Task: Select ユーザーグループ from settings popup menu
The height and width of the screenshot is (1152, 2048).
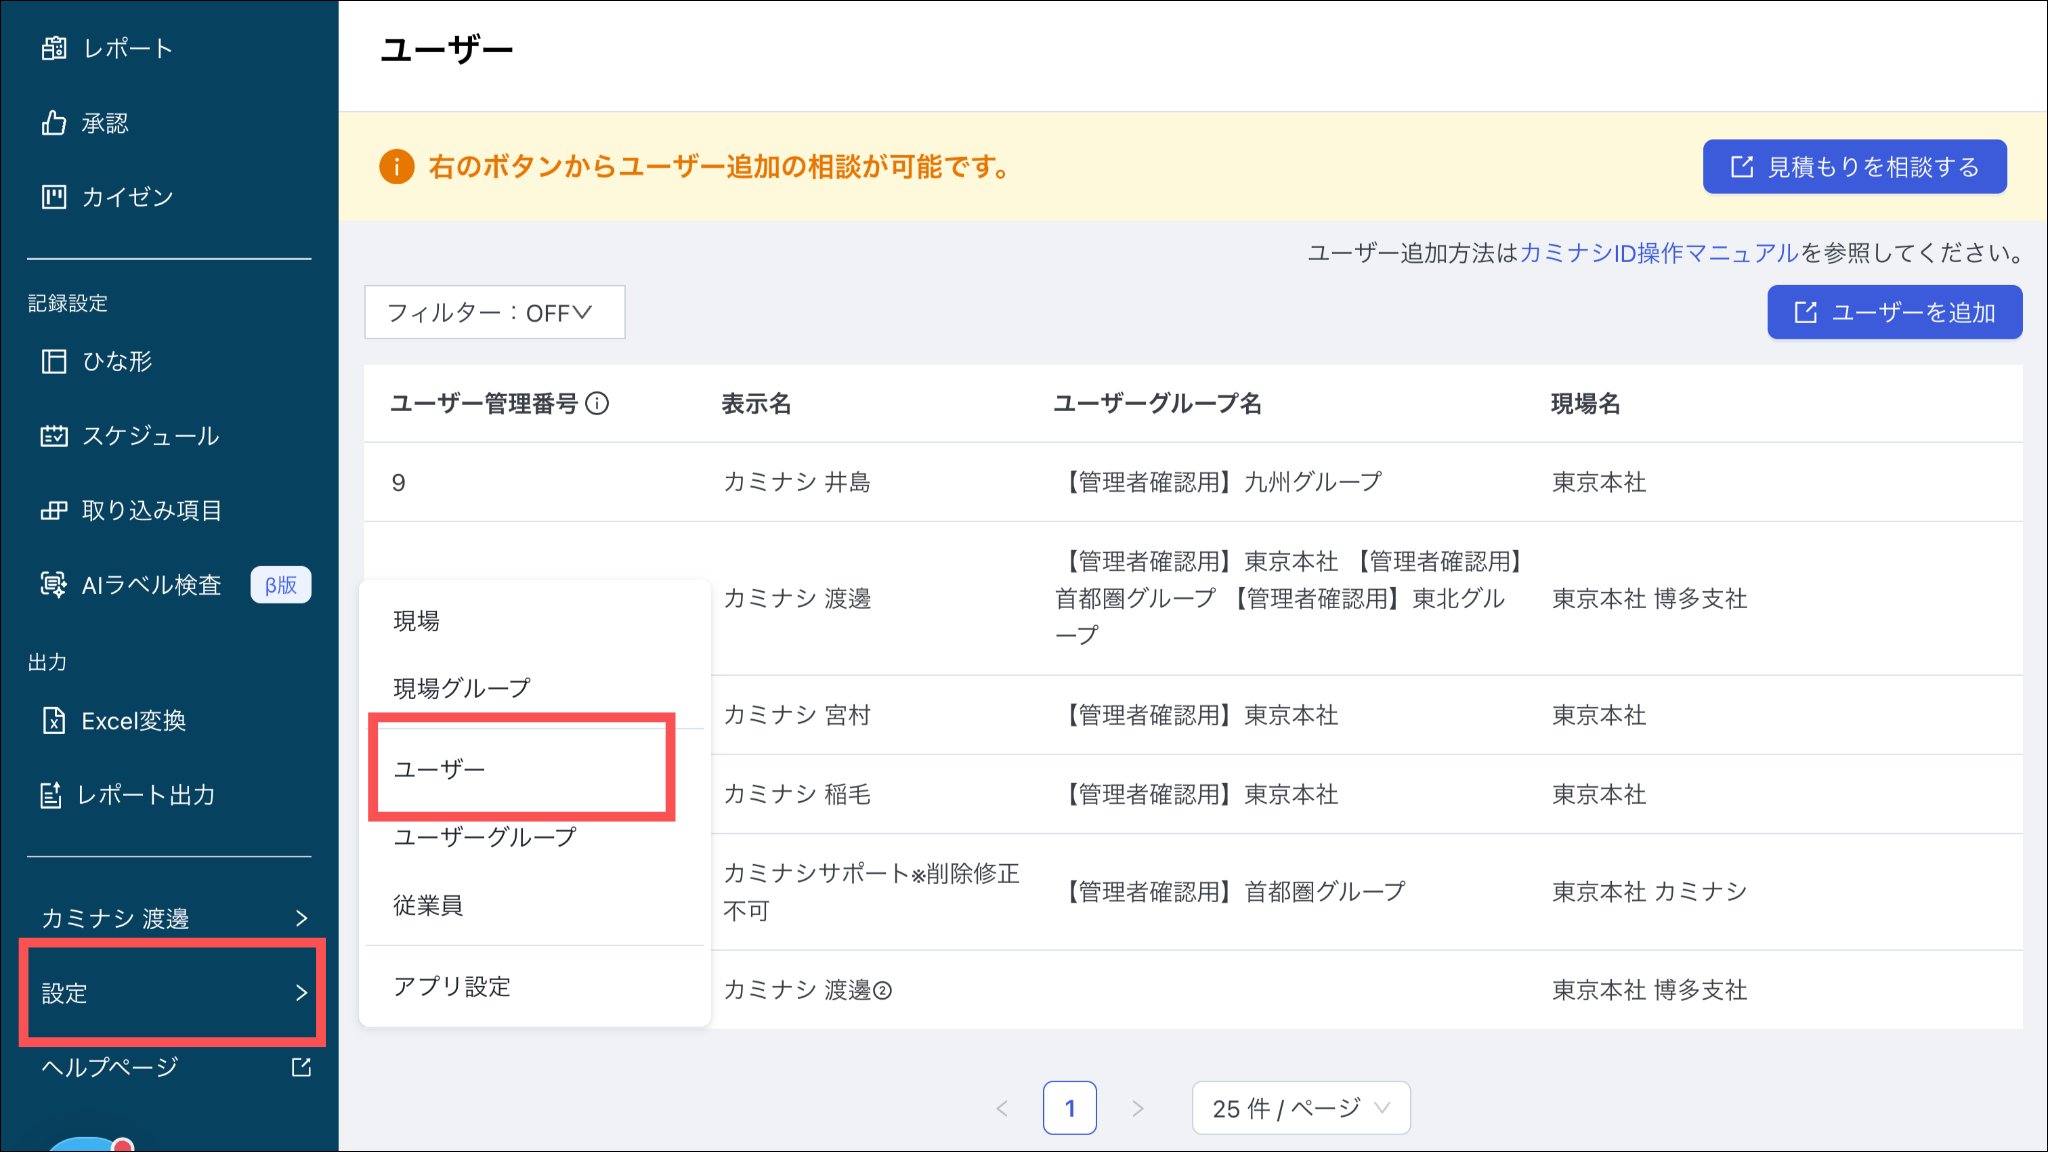Action: tap(485, 837)
